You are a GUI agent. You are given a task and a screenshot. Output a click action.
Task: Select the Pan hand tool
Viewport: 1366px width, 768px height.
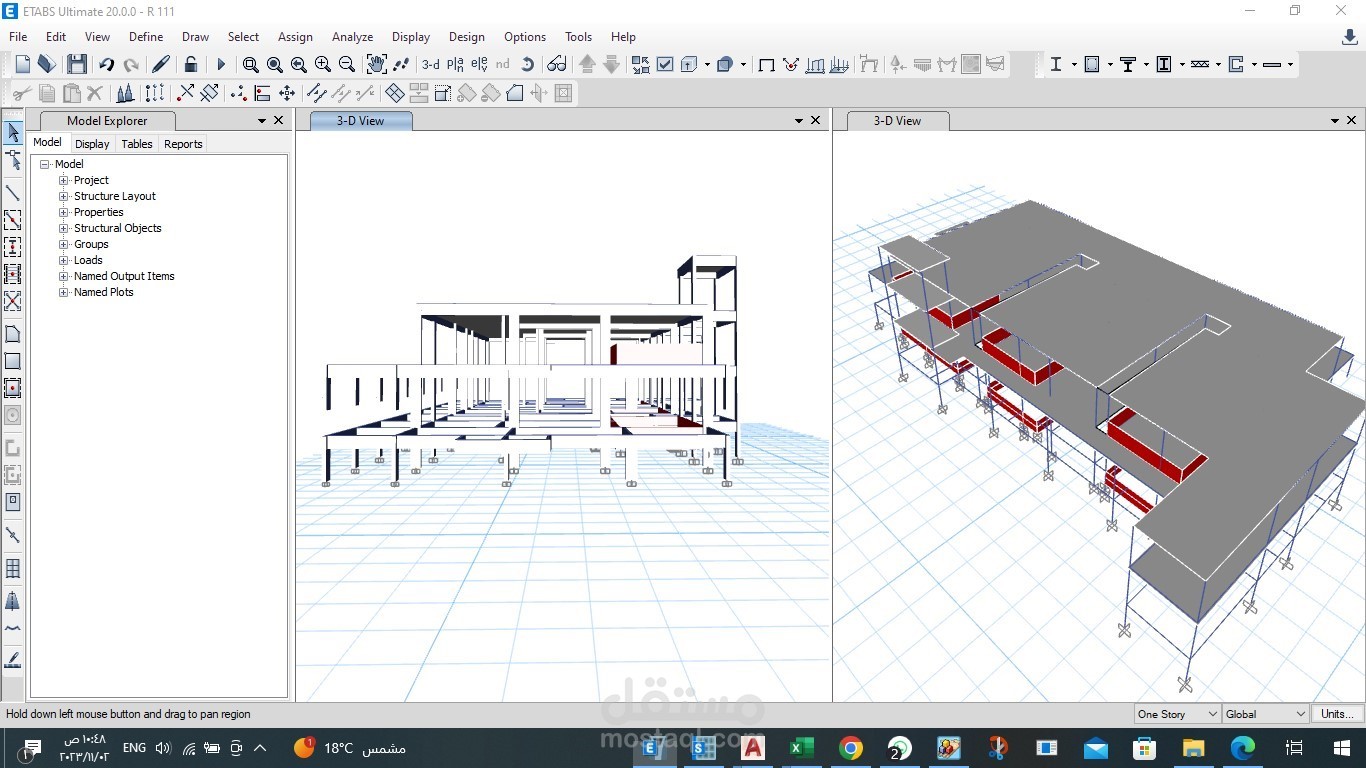pos(376,65)
